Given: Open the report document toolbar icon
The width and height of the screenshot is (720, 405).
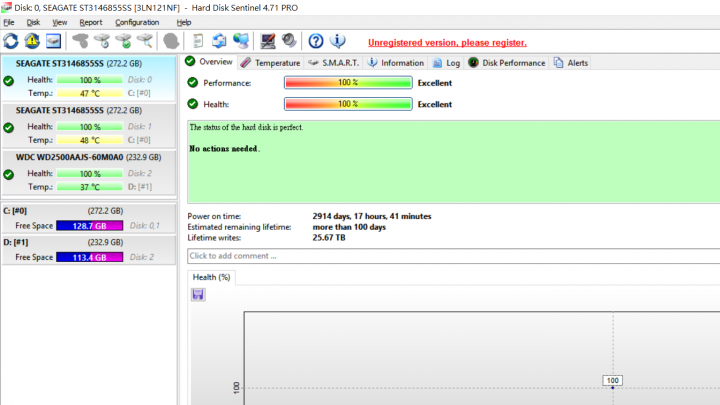Looking at the screenshot, I should (198, 41).
